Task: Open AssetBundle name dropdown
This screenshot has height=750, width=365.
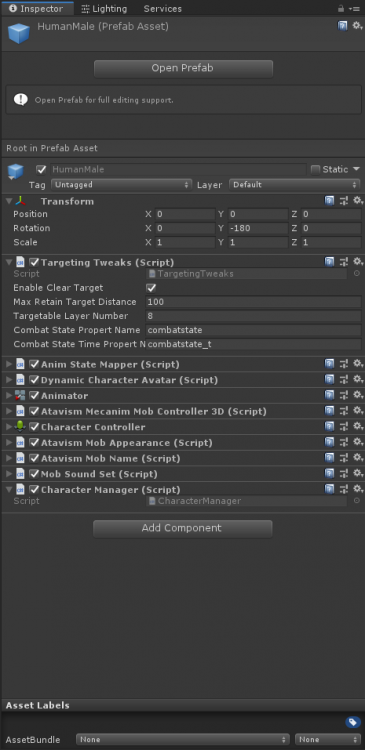Action: 183,739
